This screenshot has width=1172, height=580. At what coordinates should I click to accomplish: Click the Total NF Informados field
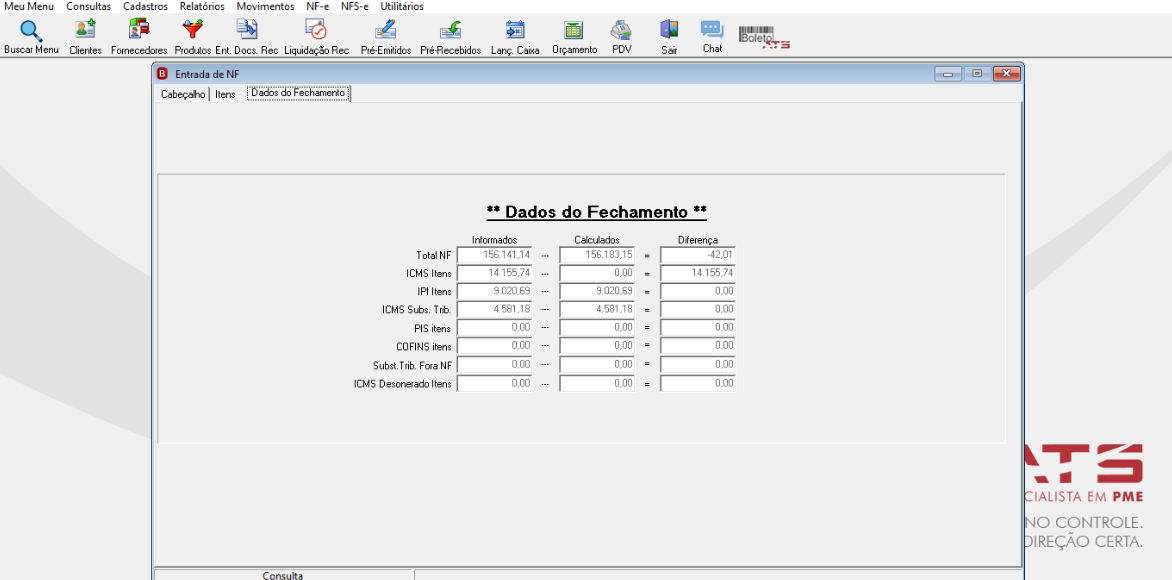(494, 255)
